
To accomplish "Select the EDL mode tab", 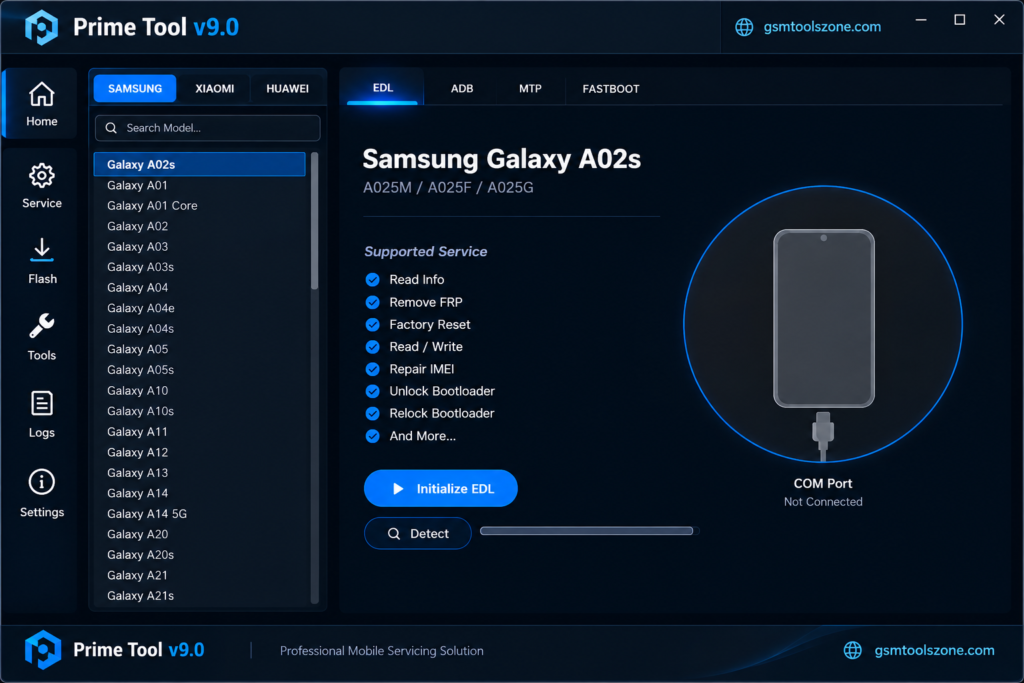I will tap(383, 87).
